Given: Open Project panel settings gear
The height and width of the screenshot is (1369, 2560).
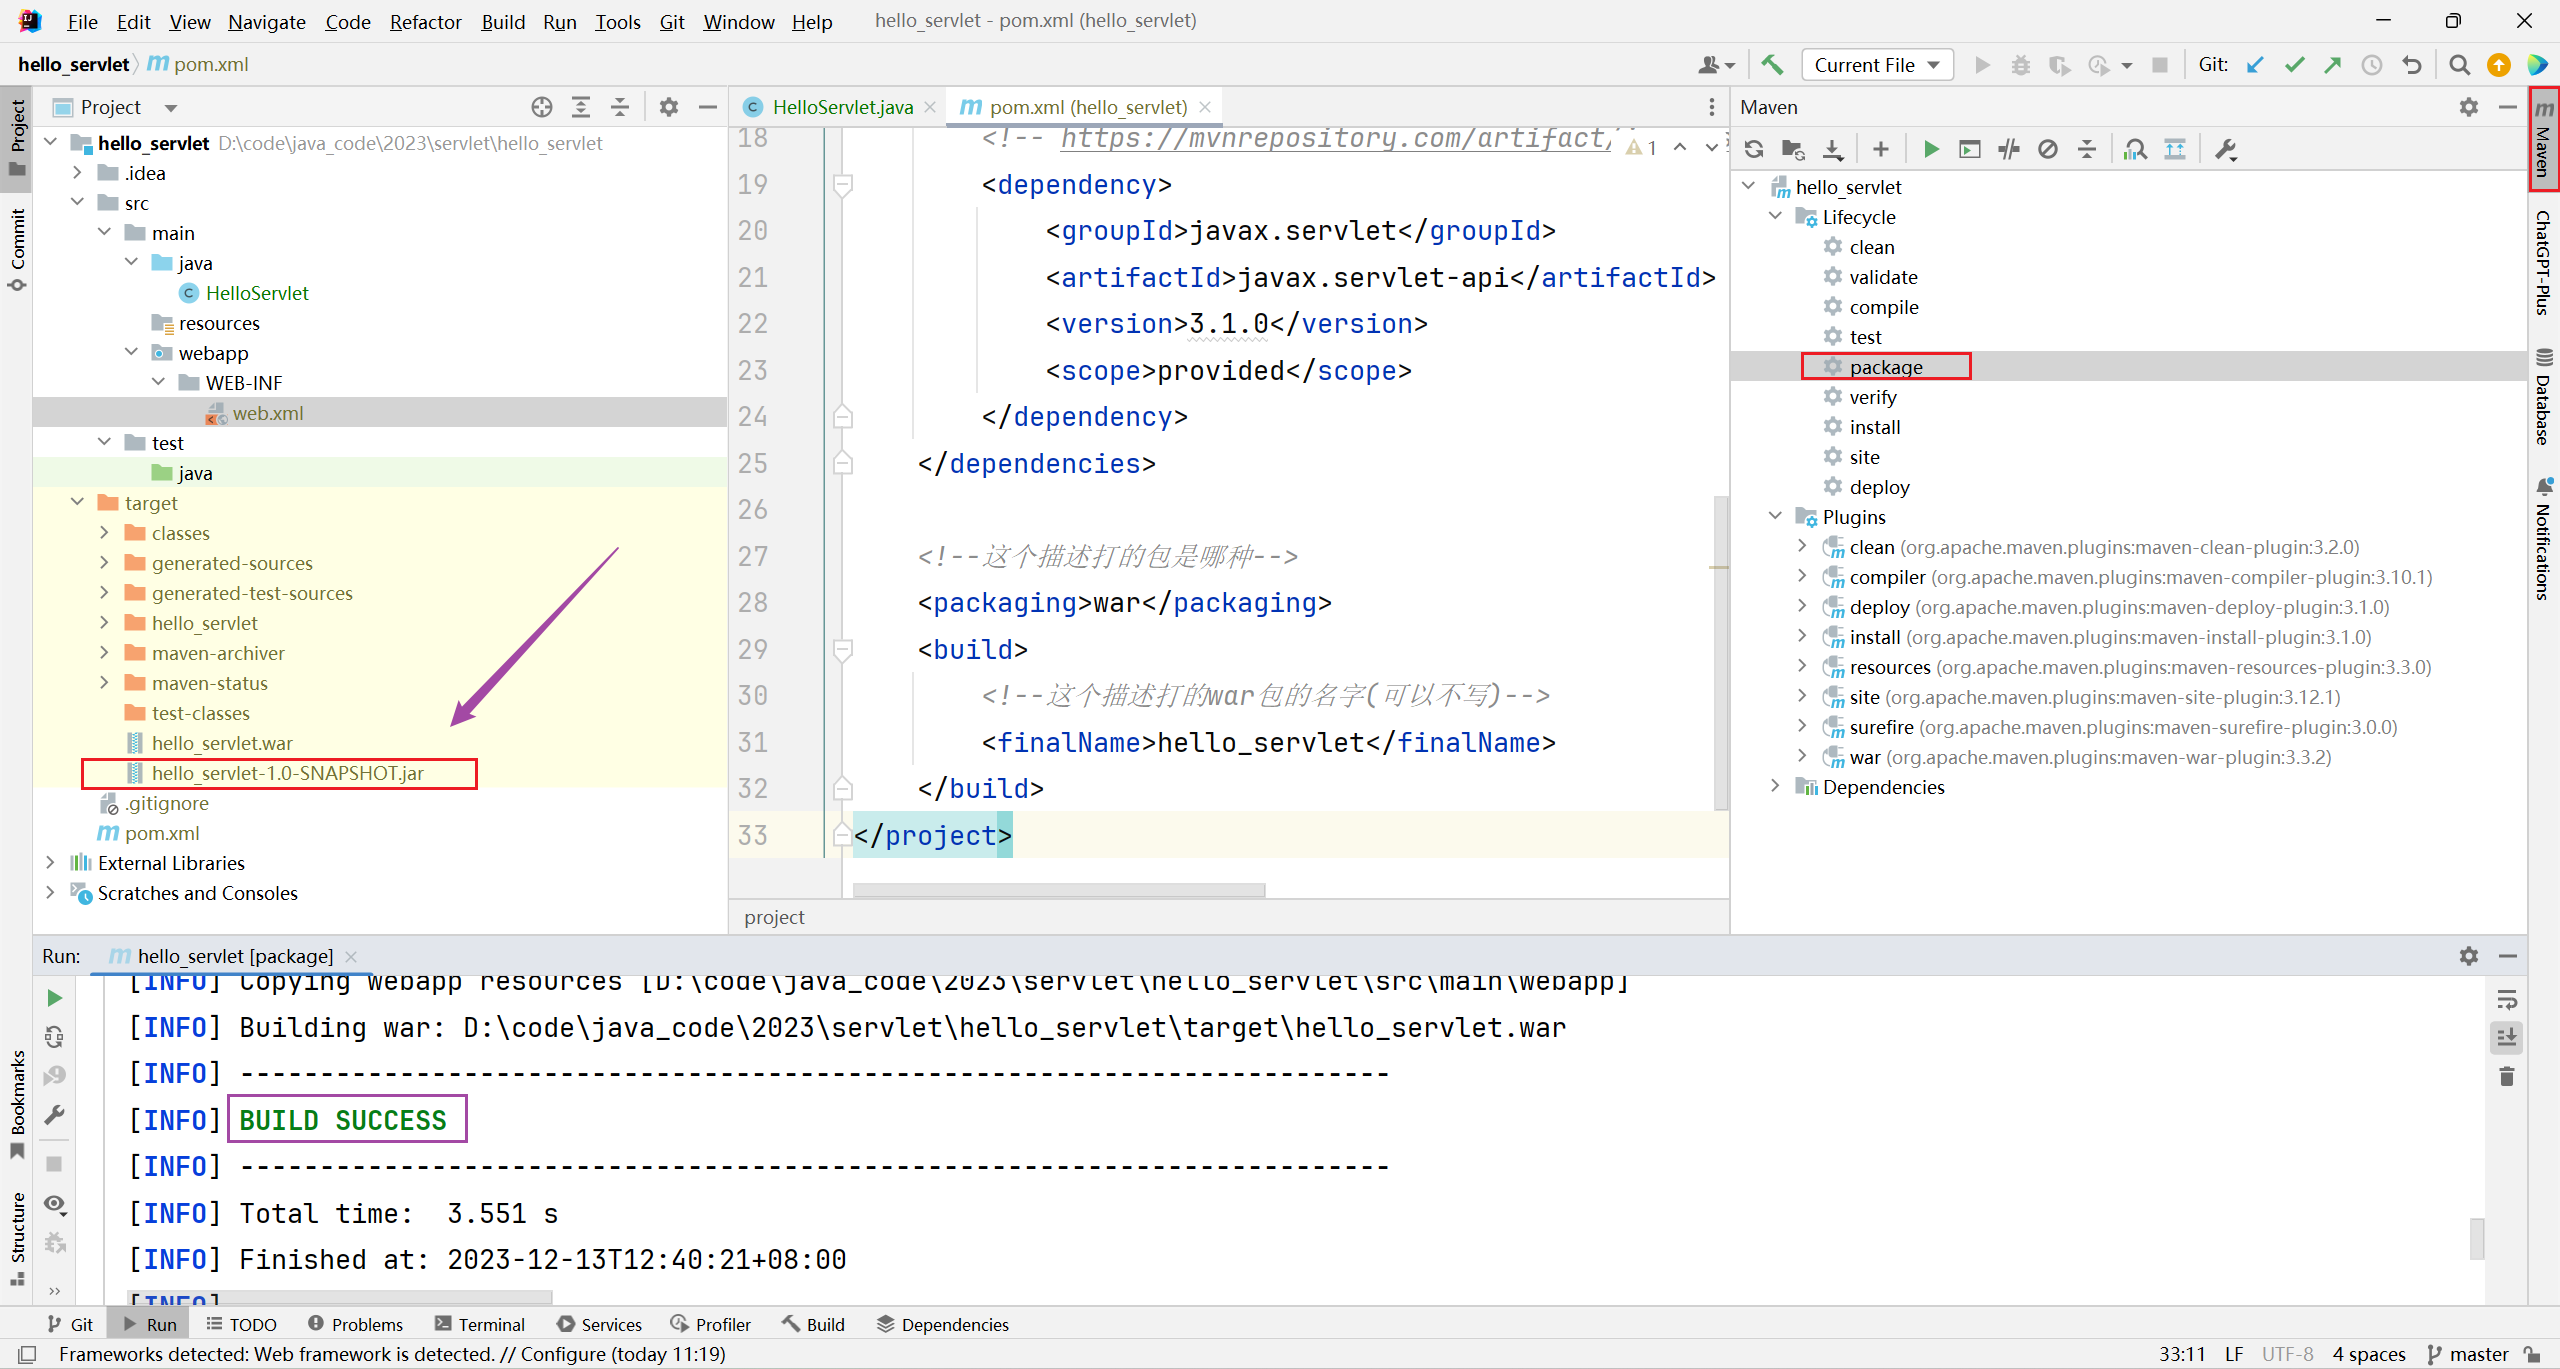Looking at the screenshot, I should (669, 107).
